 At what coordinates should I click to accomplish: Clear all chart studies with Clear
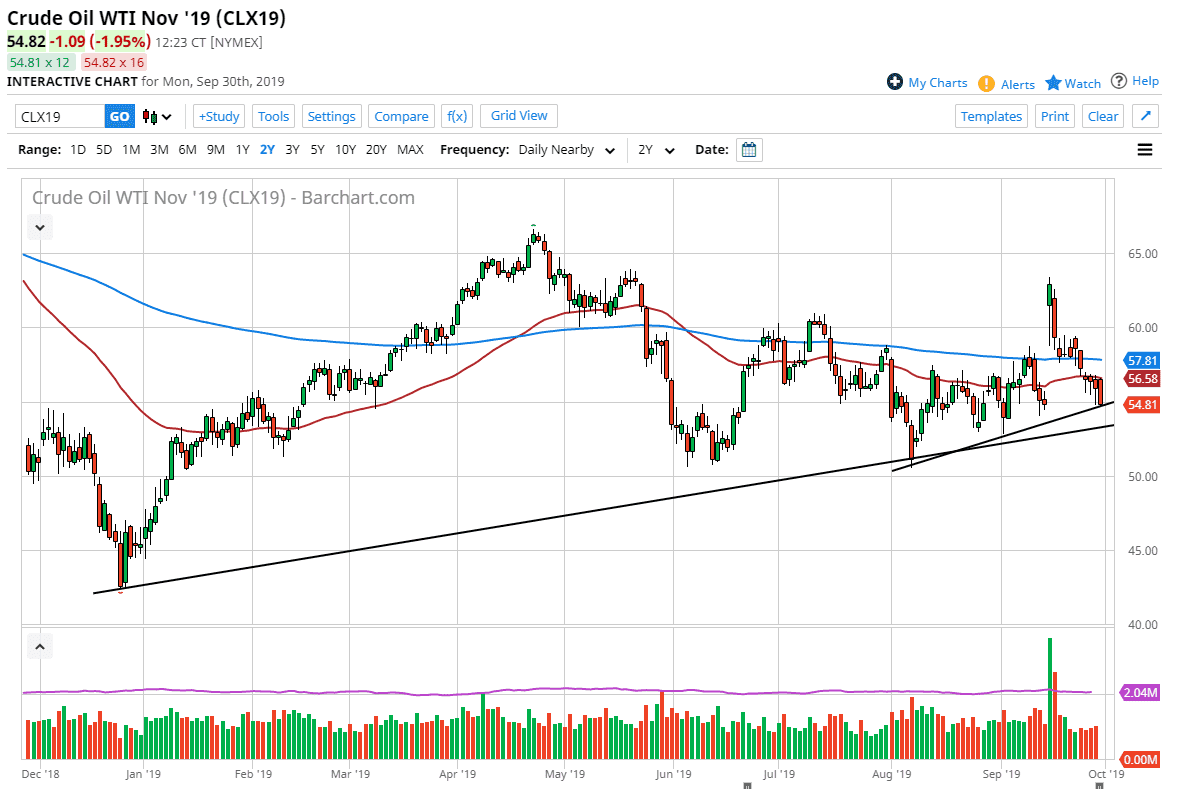click(1102, 116)
